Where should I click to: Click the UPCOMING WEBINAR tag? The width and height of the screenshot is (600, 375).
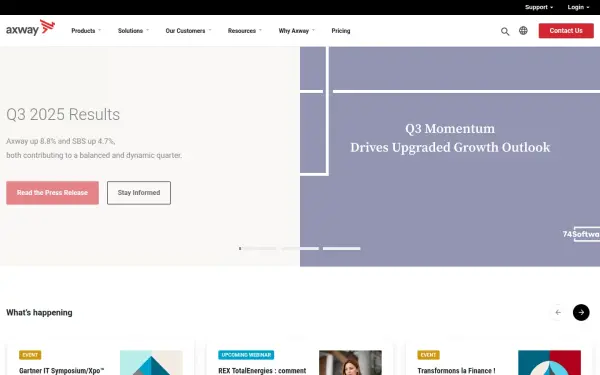click(x=246, y=355)
